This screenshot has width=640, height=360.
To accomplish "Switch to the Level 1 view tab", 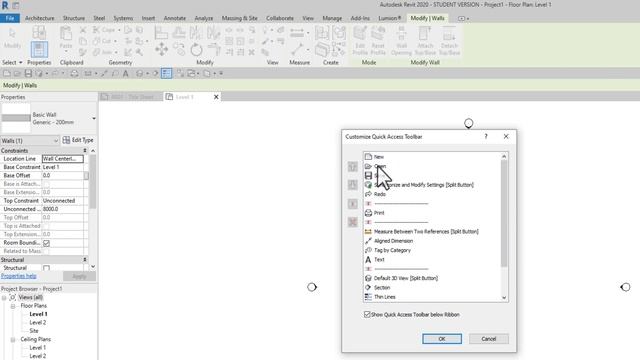I will pos(184,97).
